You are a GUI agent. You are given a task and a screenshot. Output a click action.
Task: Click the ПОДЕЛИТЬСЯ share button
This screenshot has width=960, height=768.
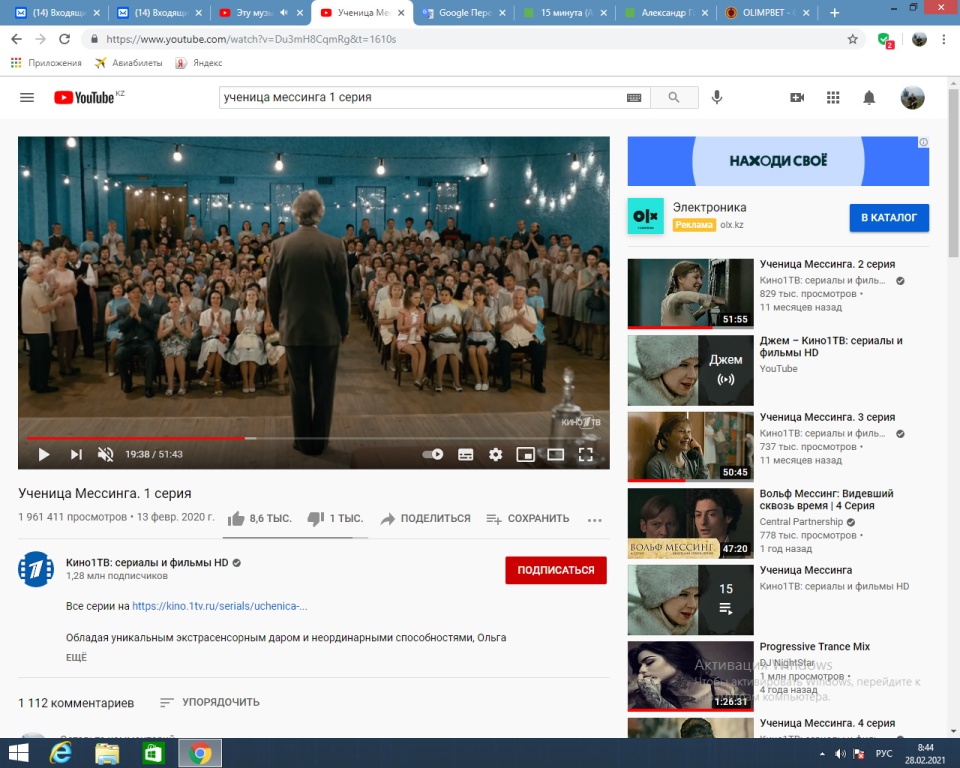pyautogui.click(x=426, y=519)
